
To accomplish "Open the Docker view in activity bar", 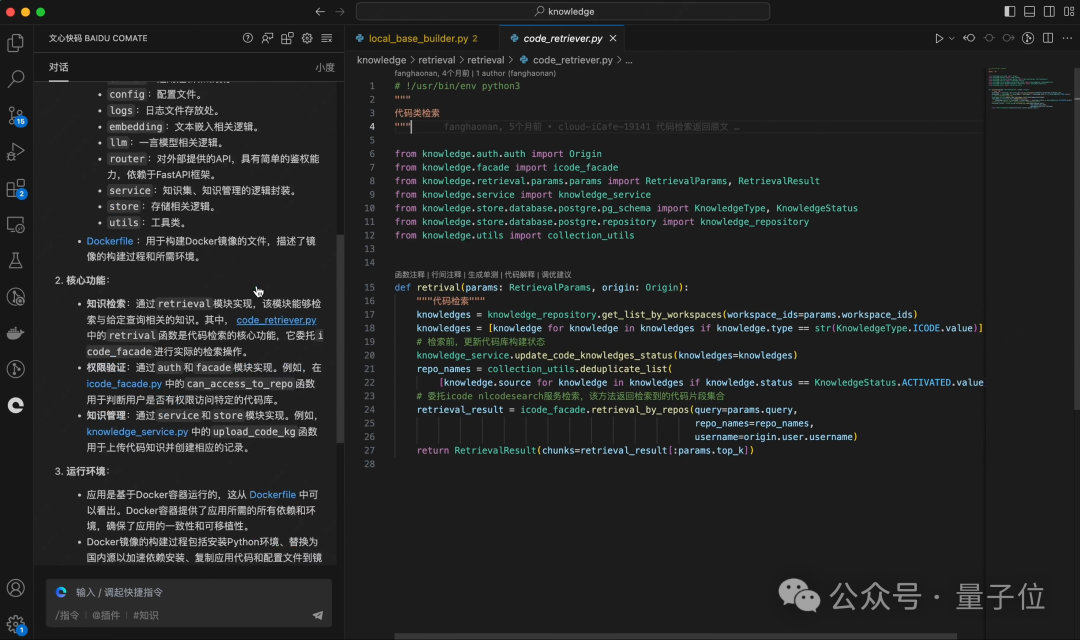I will tap(16, 333).
